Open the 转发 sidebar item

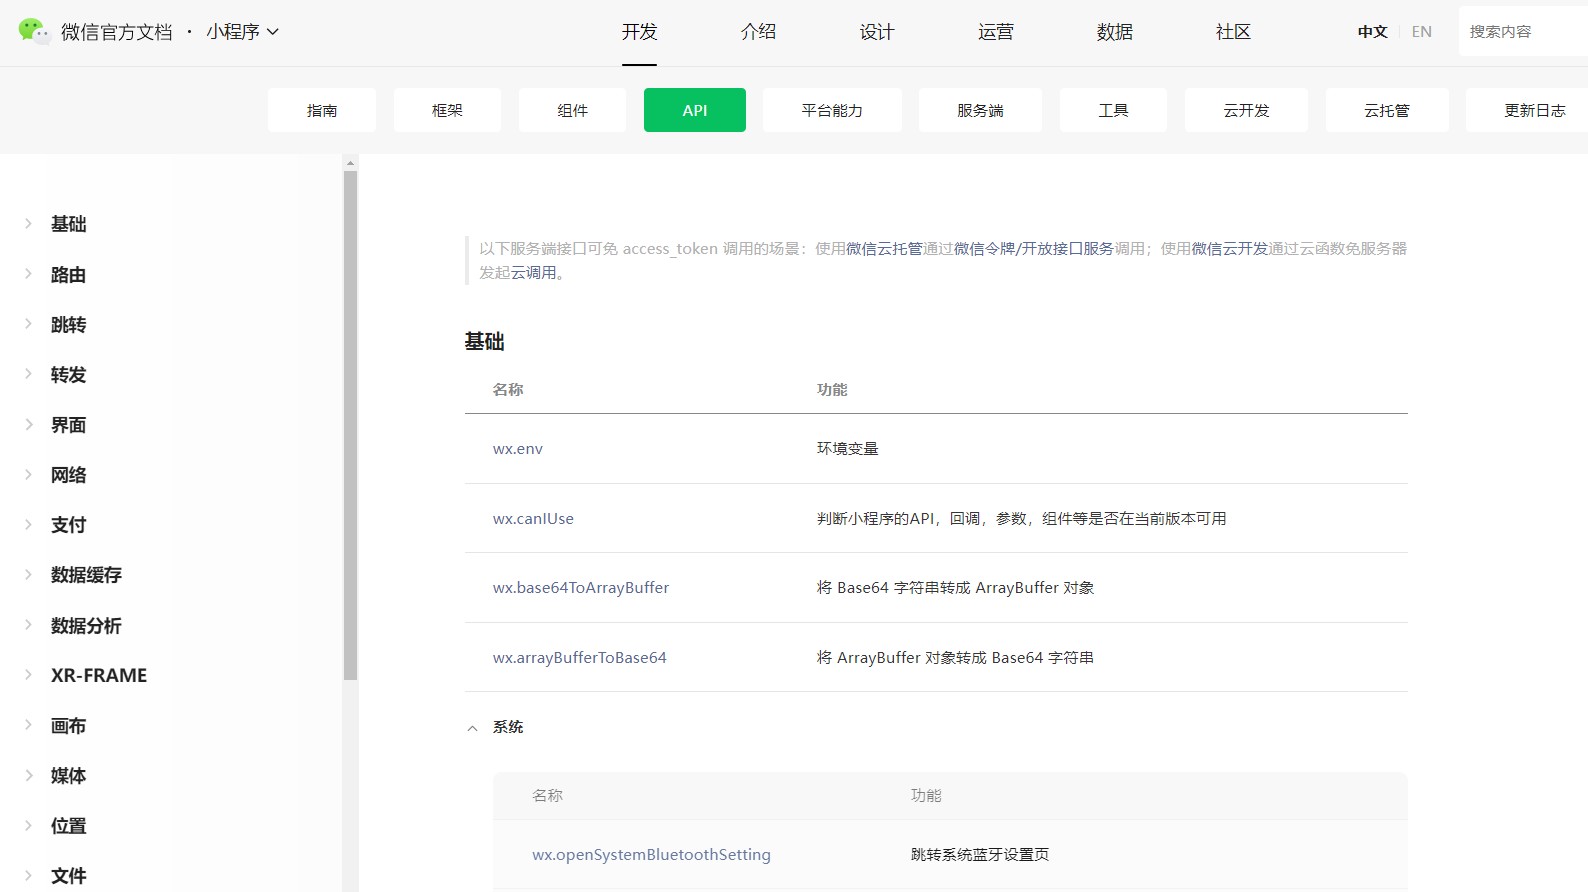click(69, 374)
